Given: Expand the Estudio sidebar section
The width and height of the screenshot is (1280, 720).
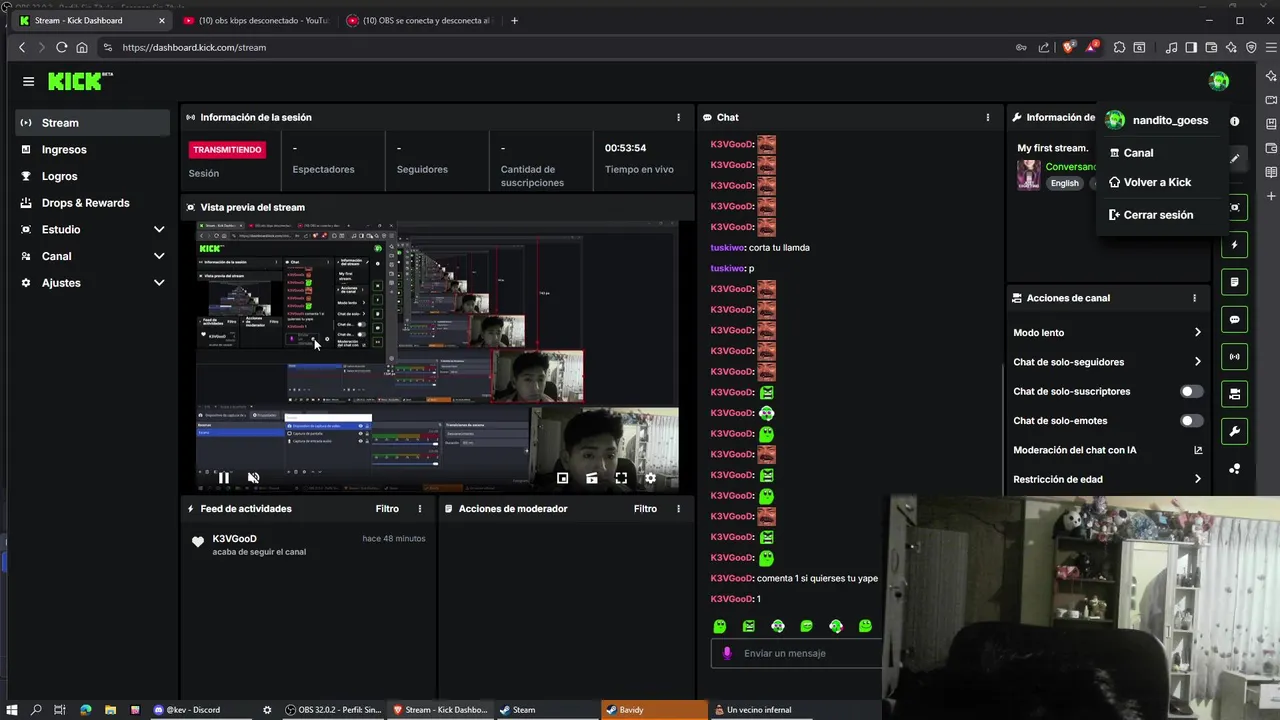Looking at the screenshot, I should [x=159, y=230].
